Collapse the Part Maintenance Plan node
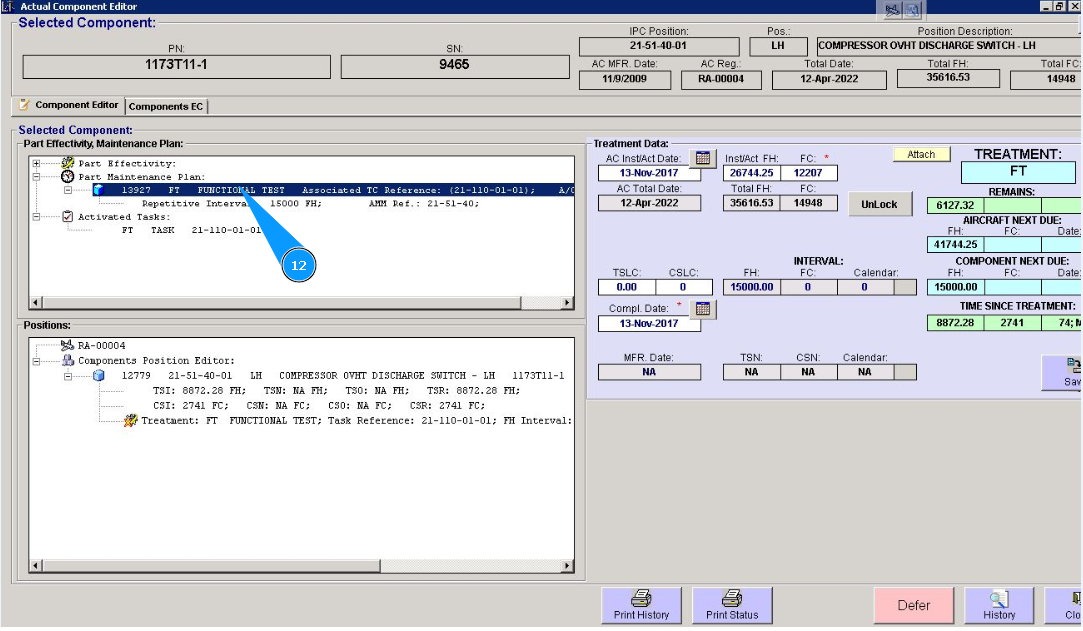The width and height of the screenshot is (1083, 631). coord(37,177)
